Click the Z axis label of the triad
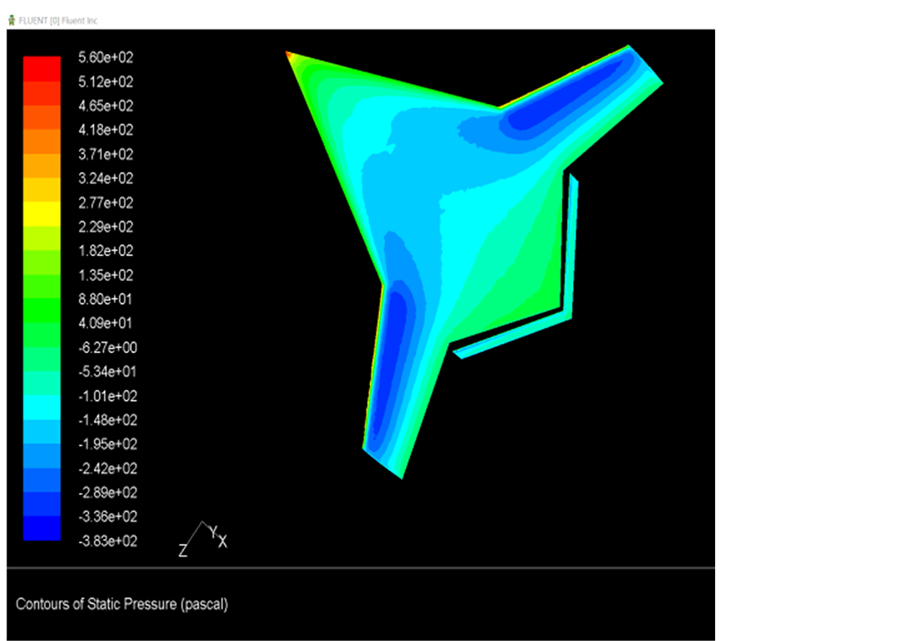This screenshot has width=903, height=641. 183,550
